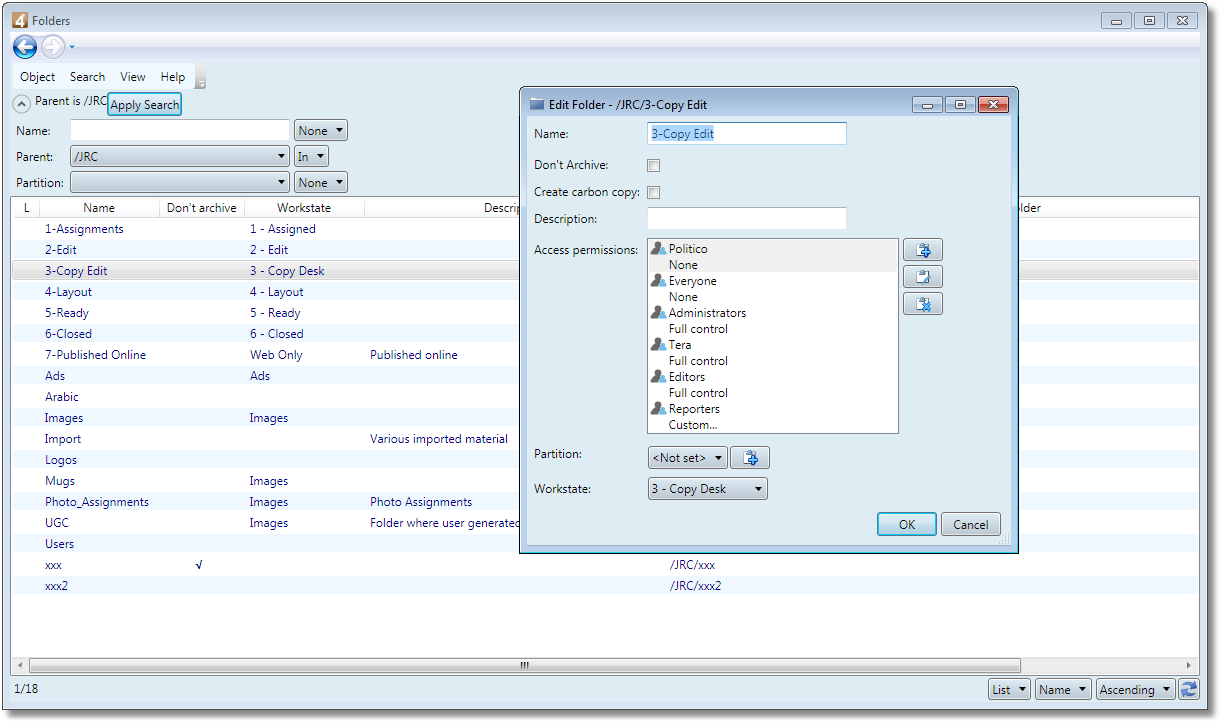
Task: Click the greyed Forward navigation arrow
Action: point(53,46)
